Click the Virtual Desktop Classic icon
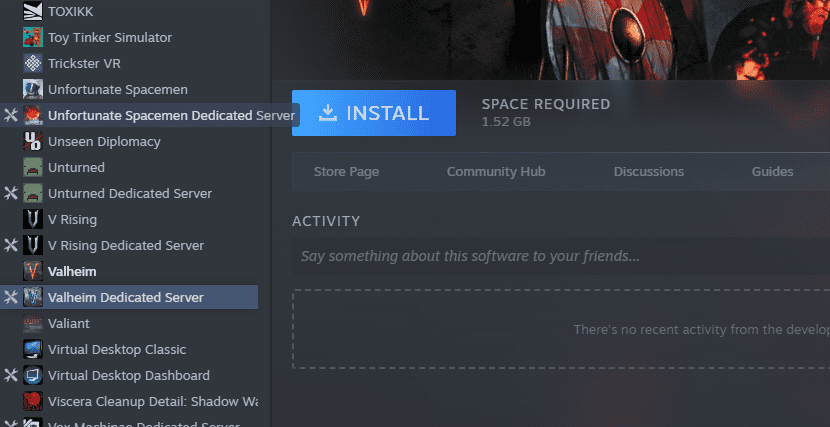830x427 pixels. click(32, 350)
